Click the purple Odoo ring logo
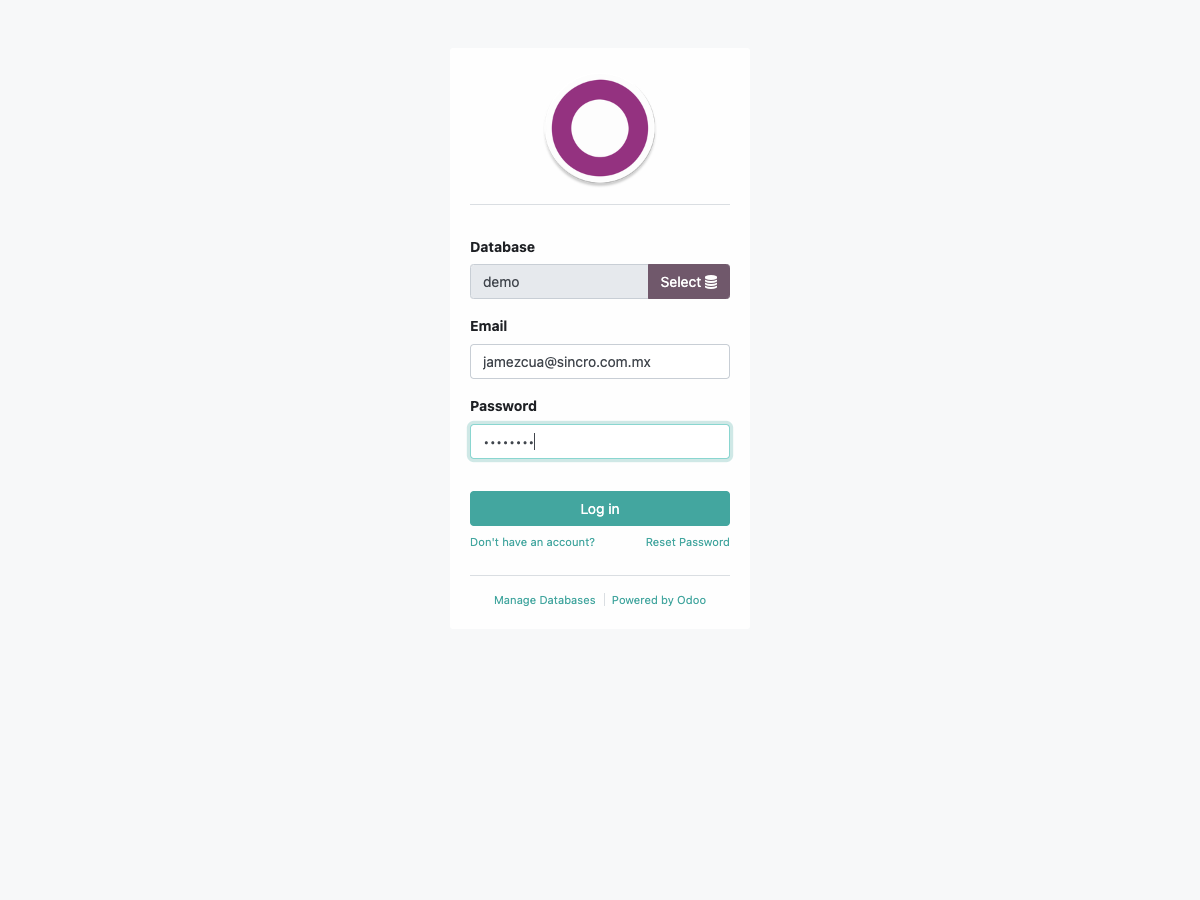Screen dimensions: 1200x900 (x=600, y=128)
